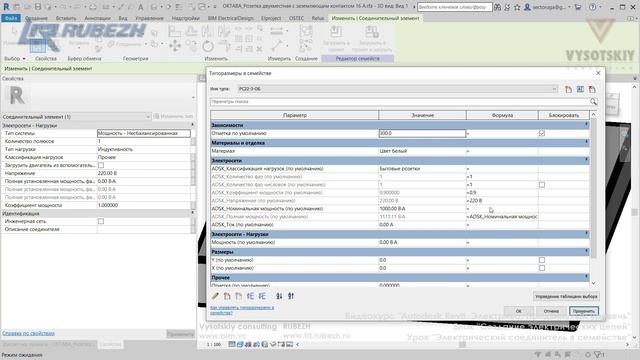The height and width of the screenshot is (360, 640).
Task: Click sort parameters descending icon
Action: [x=291, y=296]
